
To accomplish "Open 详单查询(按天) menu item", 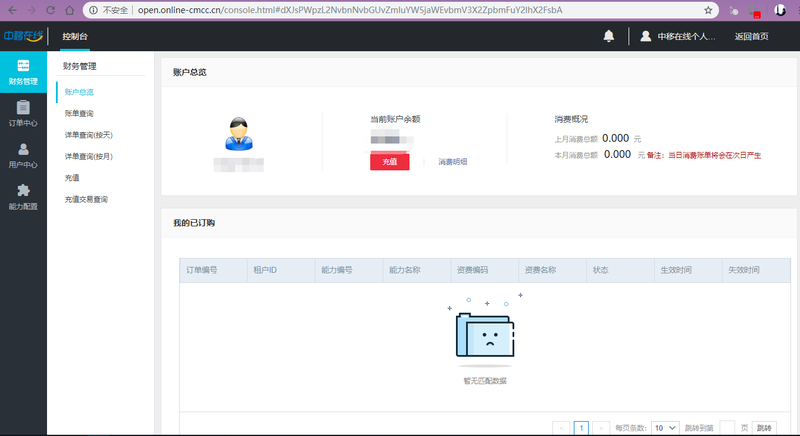I will pos(88,135).
